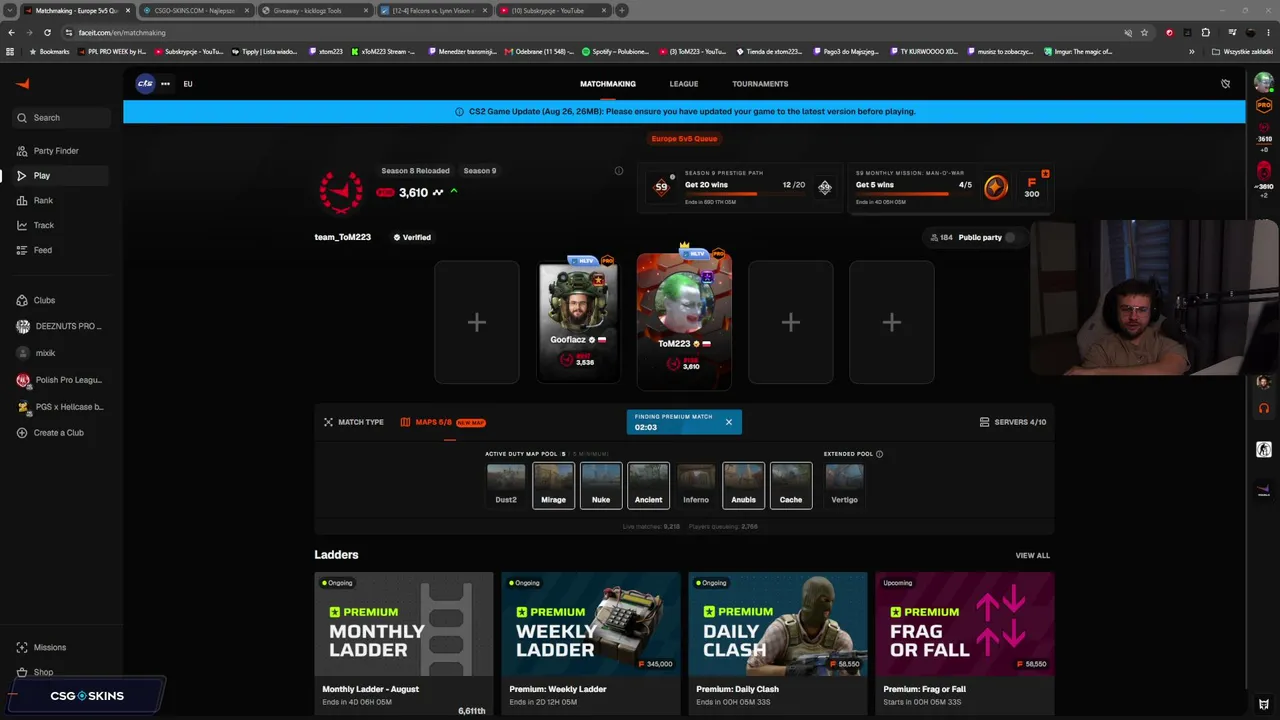This screenshot has width=1280, height=720.
Task: Open the Premium: Frag or Fall card
Action: [x=965, y=643]
